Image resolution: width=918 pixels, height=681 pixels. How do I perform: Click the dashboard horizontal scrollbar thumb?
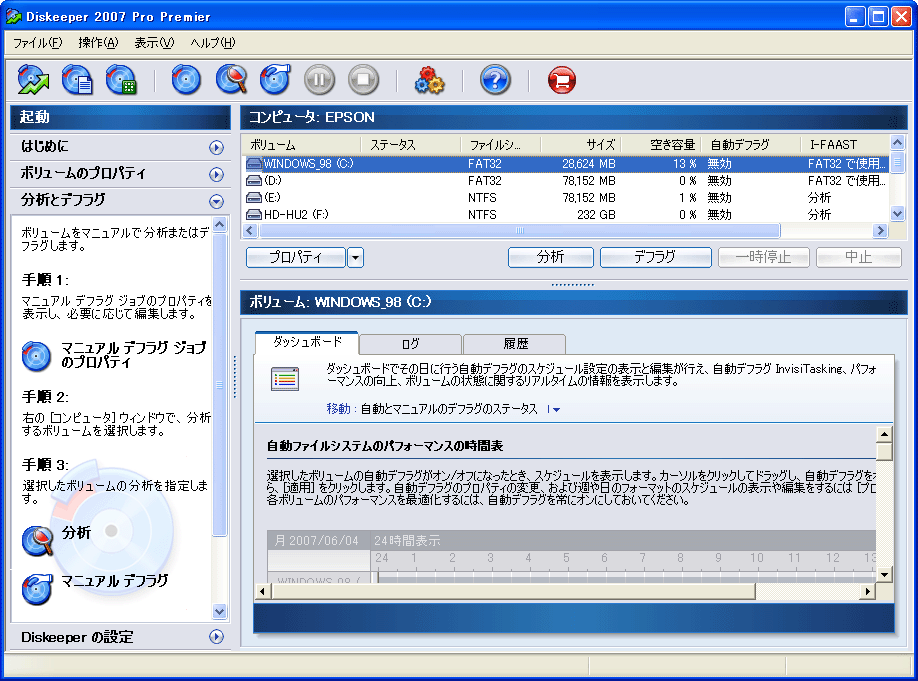514,591
